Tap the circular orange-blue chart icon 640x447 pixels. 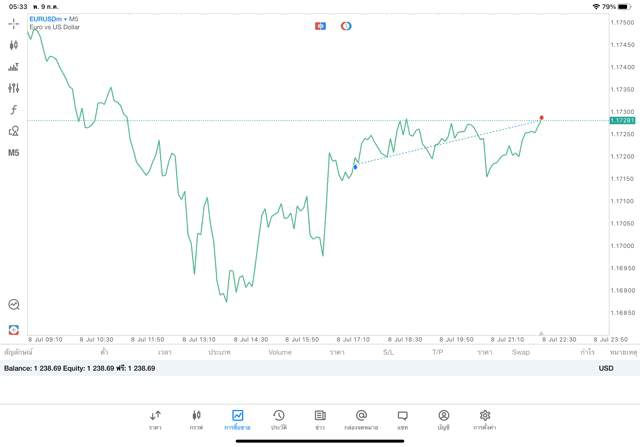click(346, 25)
